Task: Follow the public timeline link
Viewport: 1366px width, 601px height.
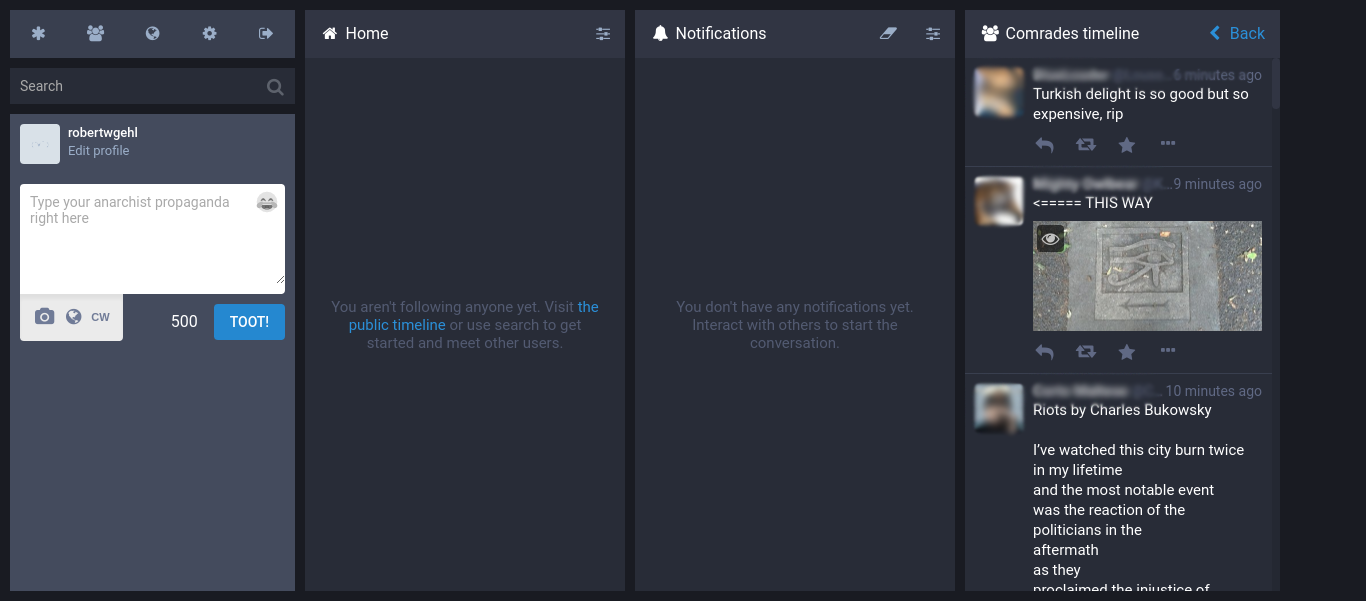Action: pyautogui.click(x=473, y=316)
